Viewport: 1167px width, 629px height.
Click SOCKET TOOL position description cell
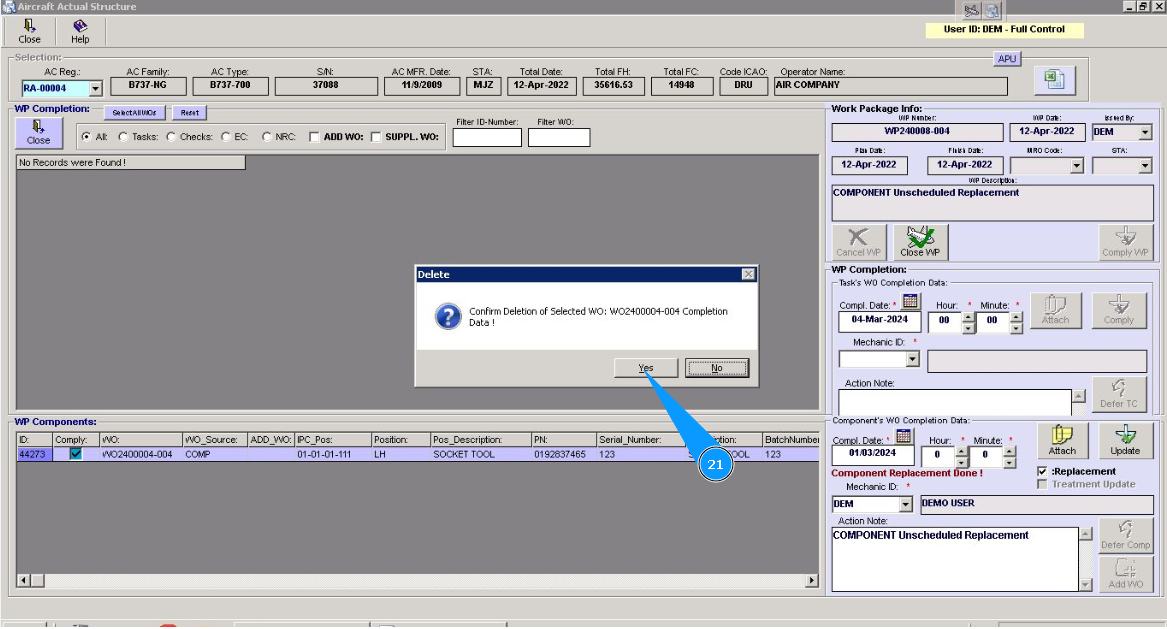(481, 454)
